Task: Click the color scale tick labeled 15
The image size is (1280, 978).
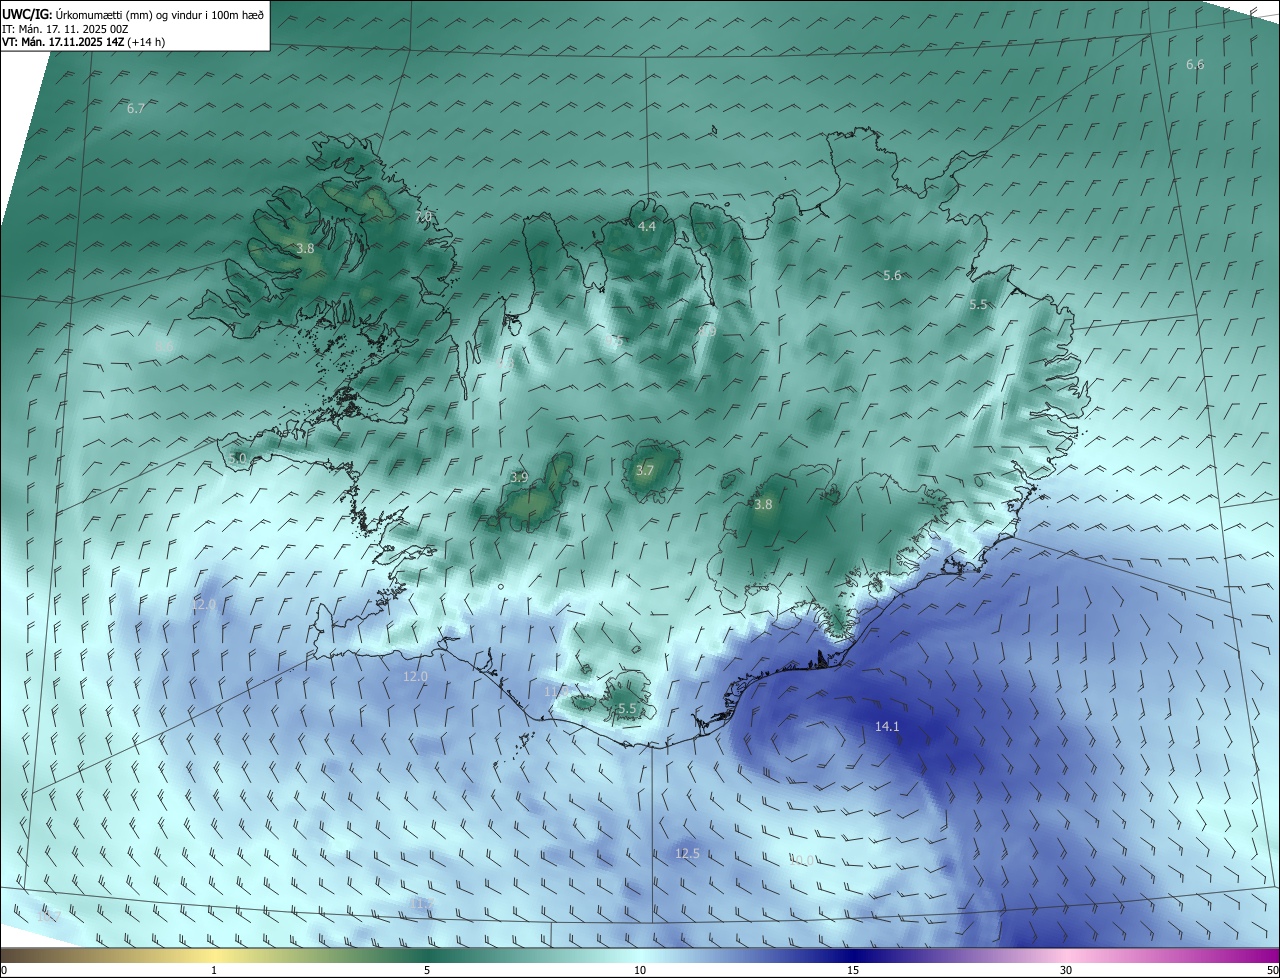Action: coord(853,970)
